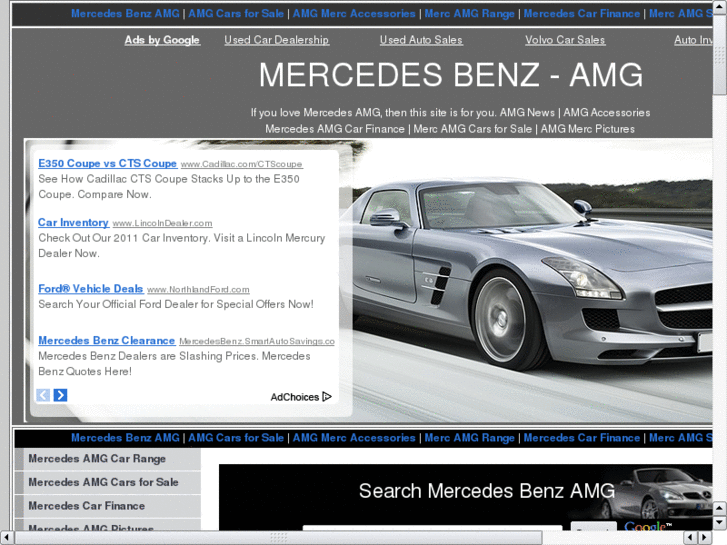Click the AdChoices triangle icon

point(327,397)
